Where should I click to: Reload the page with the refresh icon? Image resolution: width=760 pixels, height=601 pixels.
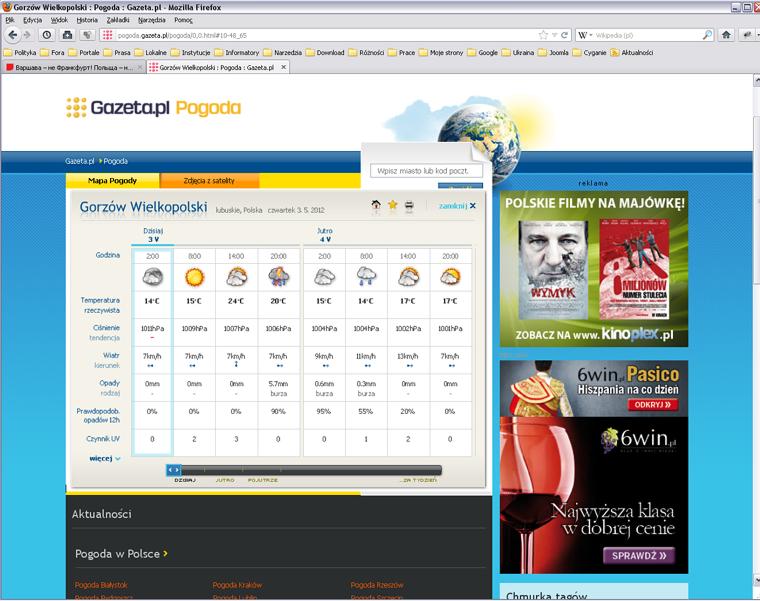click(564, 35)
